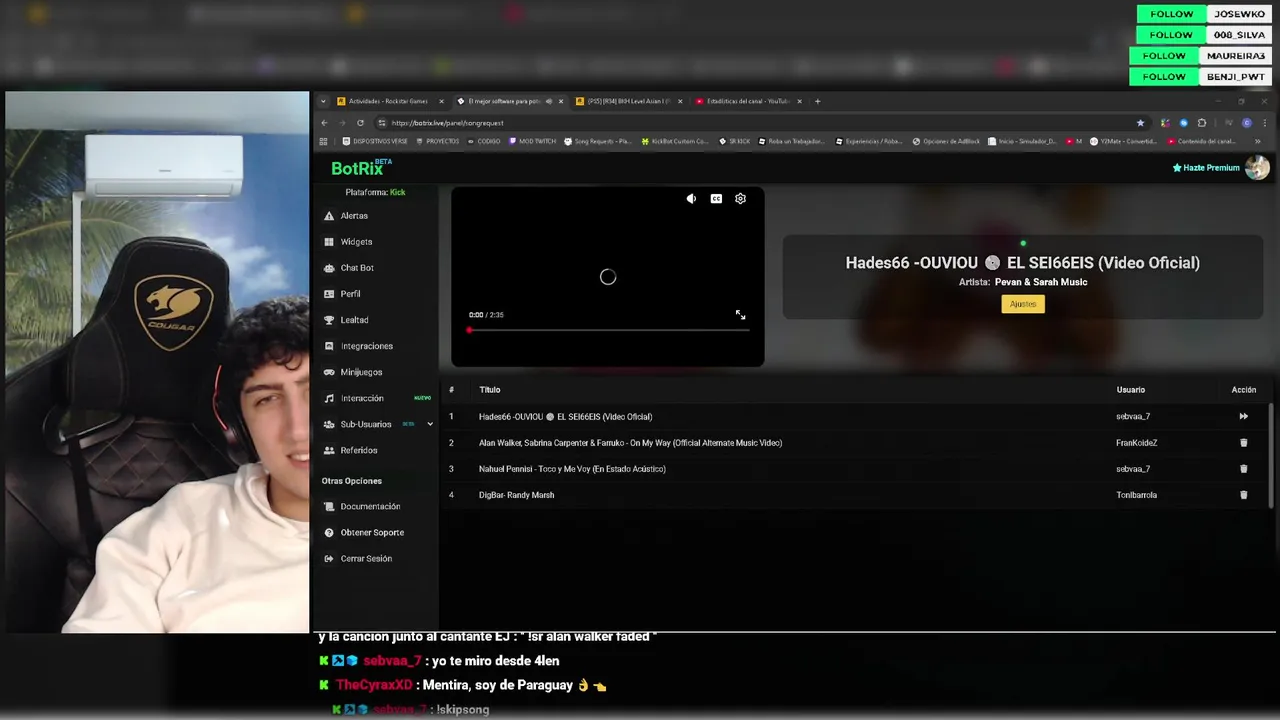The image size is (1280, 720).
Task: Click the BotRix logo
Action: (361, 168)
